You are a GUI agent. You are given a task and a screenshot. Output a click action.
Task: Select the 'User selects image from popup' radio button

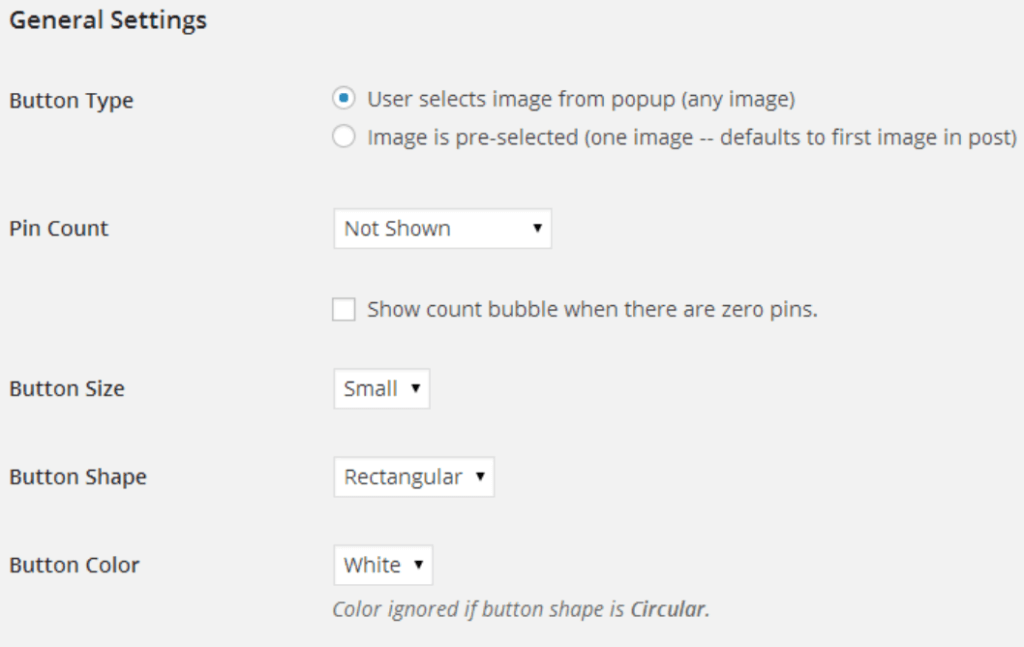pos(344,99)
